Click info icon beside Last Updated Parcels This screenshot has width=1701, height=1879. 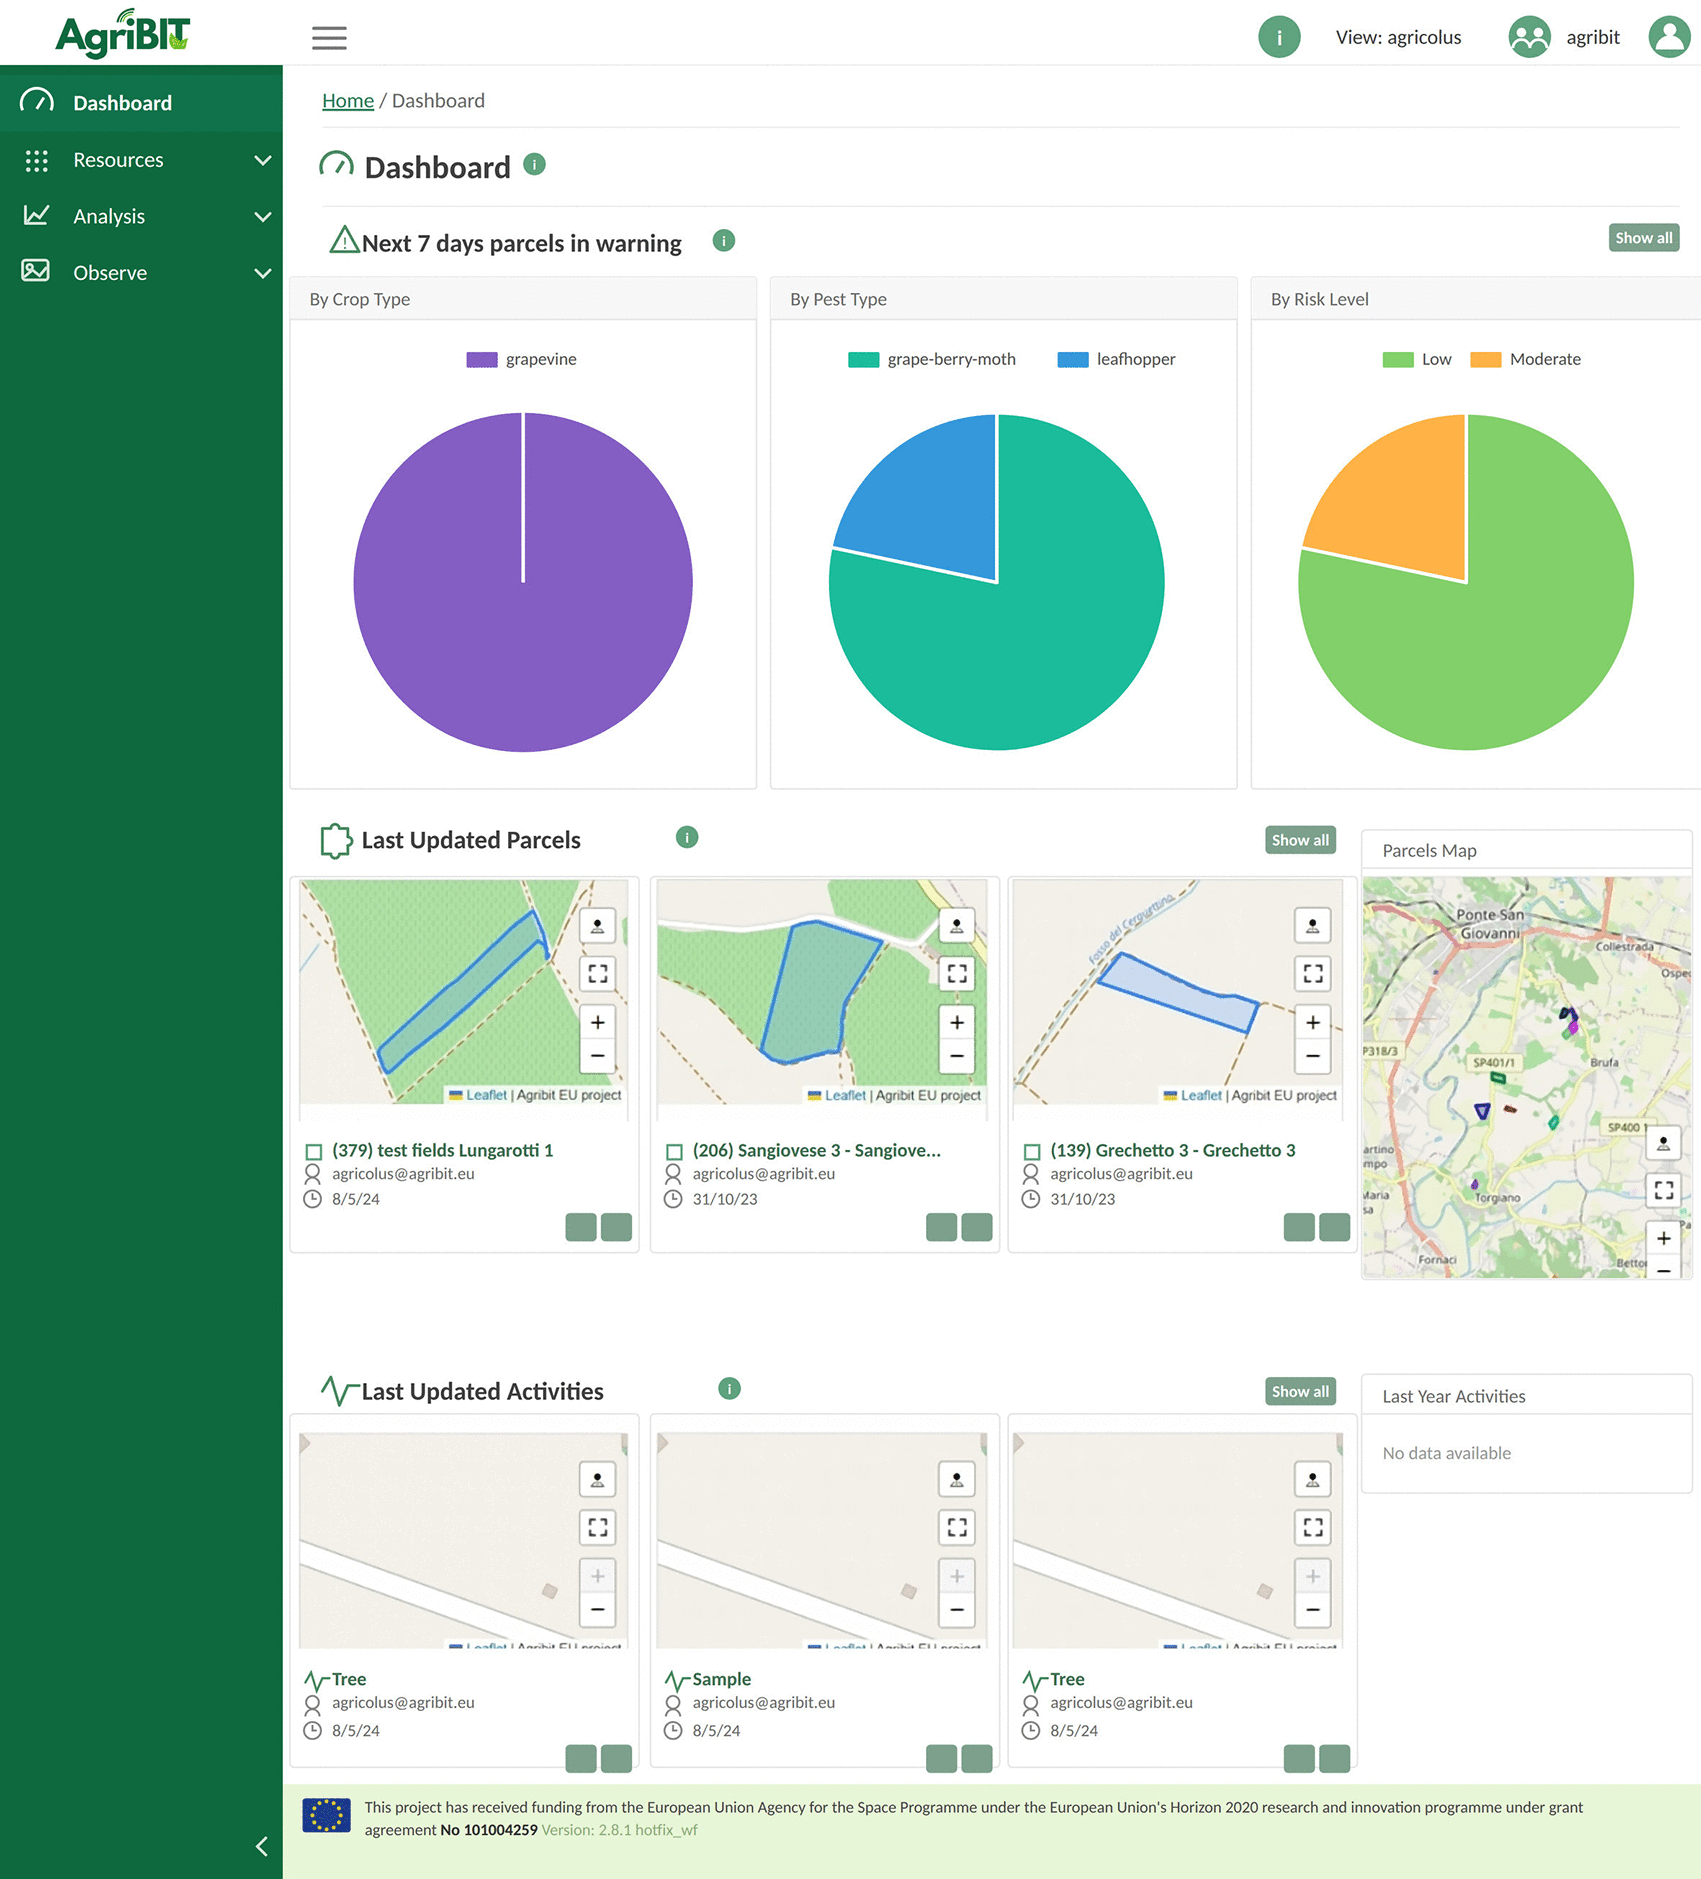(x=687, y=838)
